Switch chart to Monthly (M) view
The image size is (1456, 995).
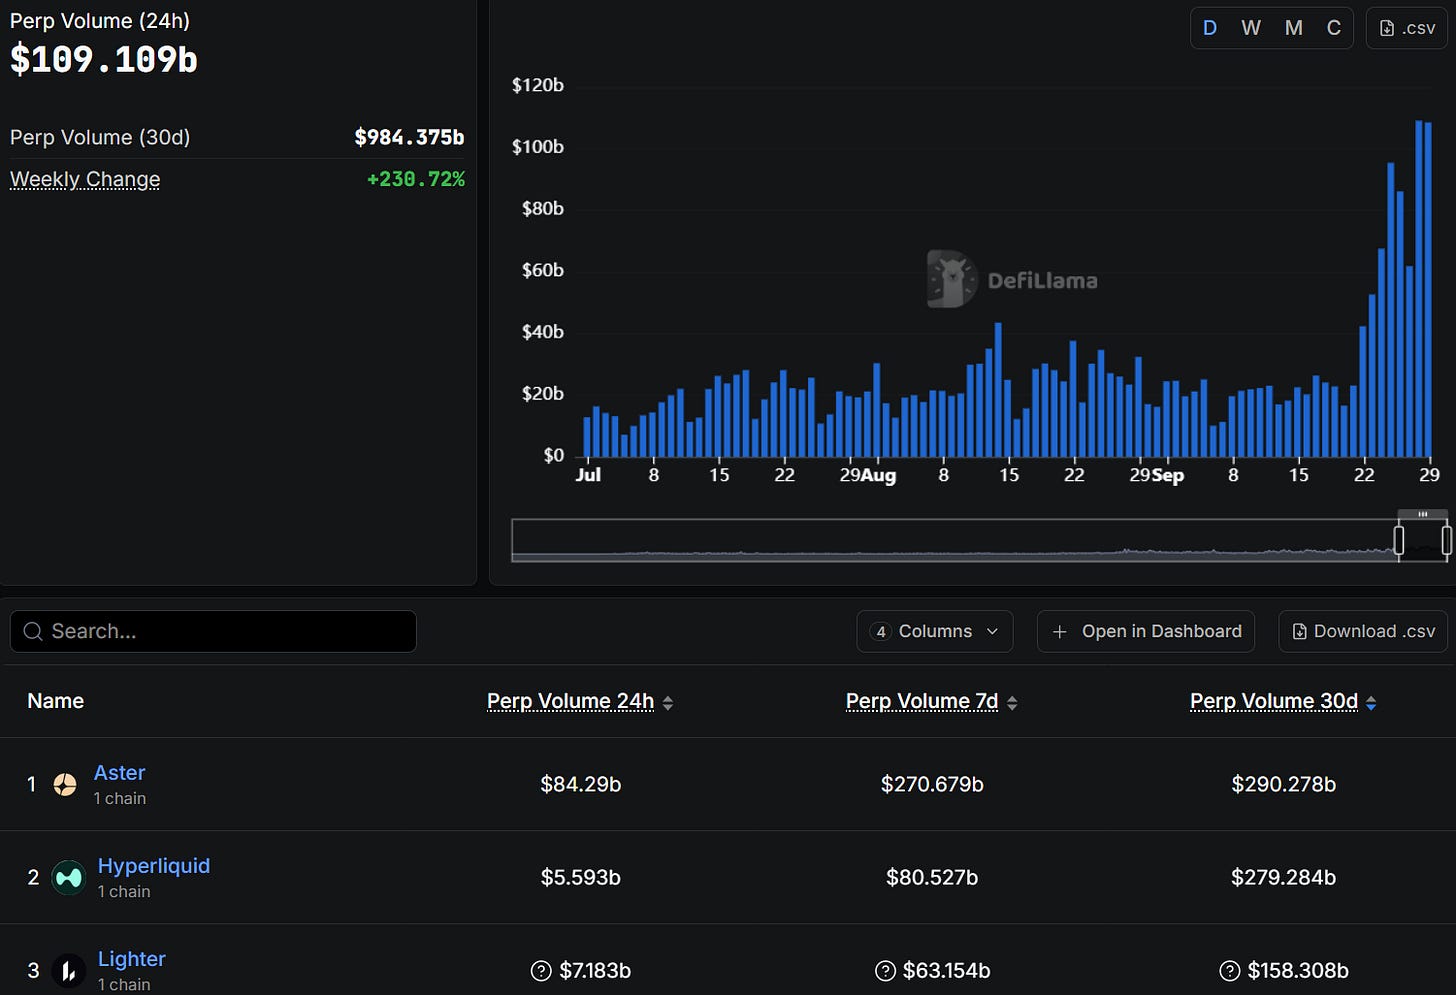[1294, 28]
